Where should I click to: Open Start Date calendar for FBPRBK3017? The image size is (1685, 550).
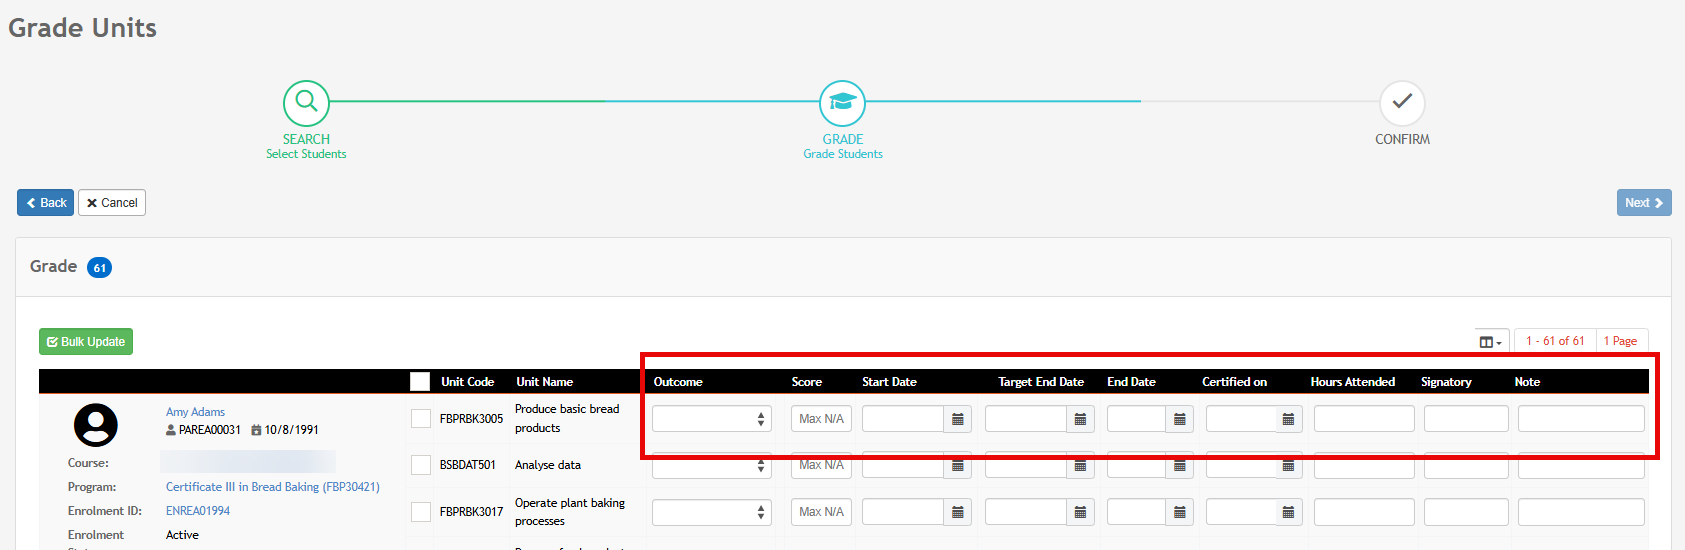click(957, 512)
